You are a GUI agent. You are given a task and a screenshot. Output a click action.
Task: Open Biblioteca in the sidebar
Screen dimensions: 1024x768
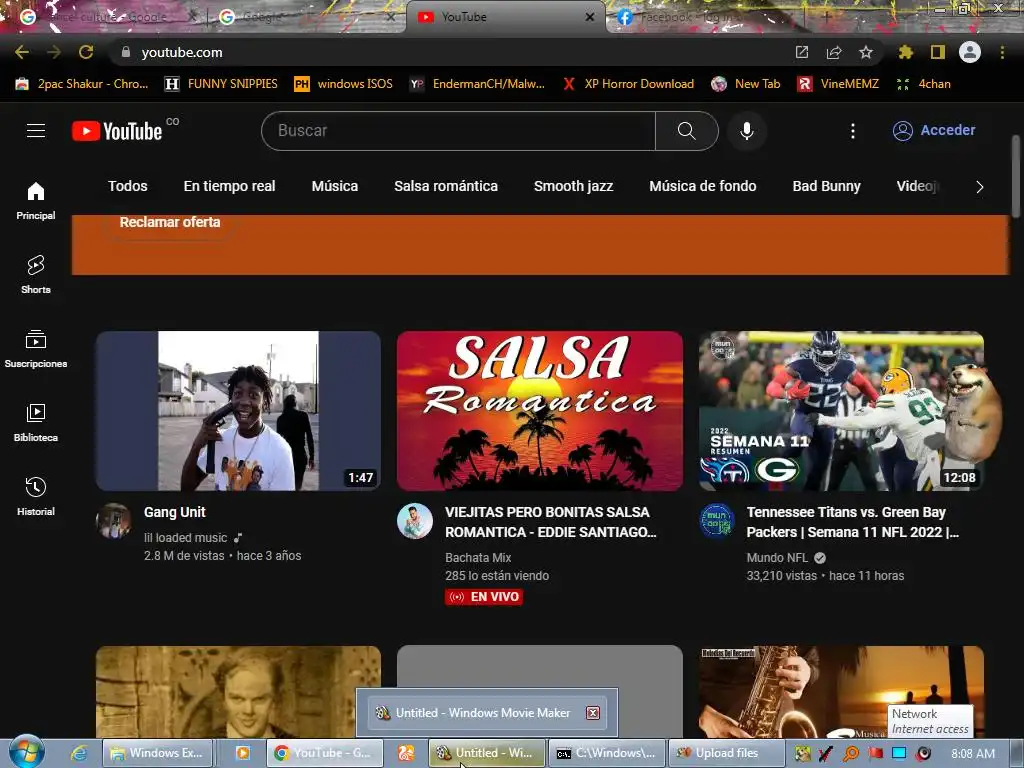[36, 423]
